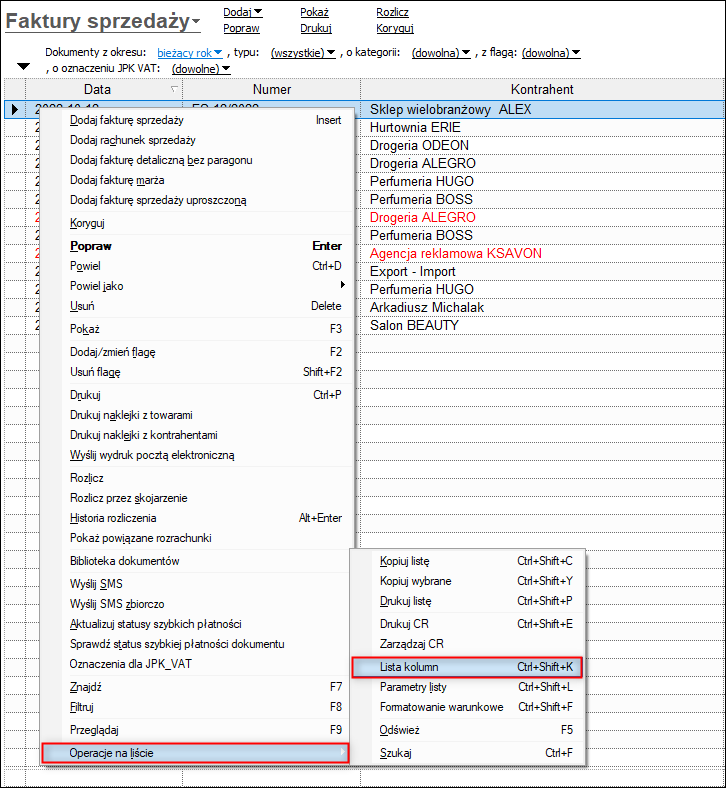Open the Faktury sprzedaży title dropdown
This screenshot has width=726, height=788.
(102, 22)
